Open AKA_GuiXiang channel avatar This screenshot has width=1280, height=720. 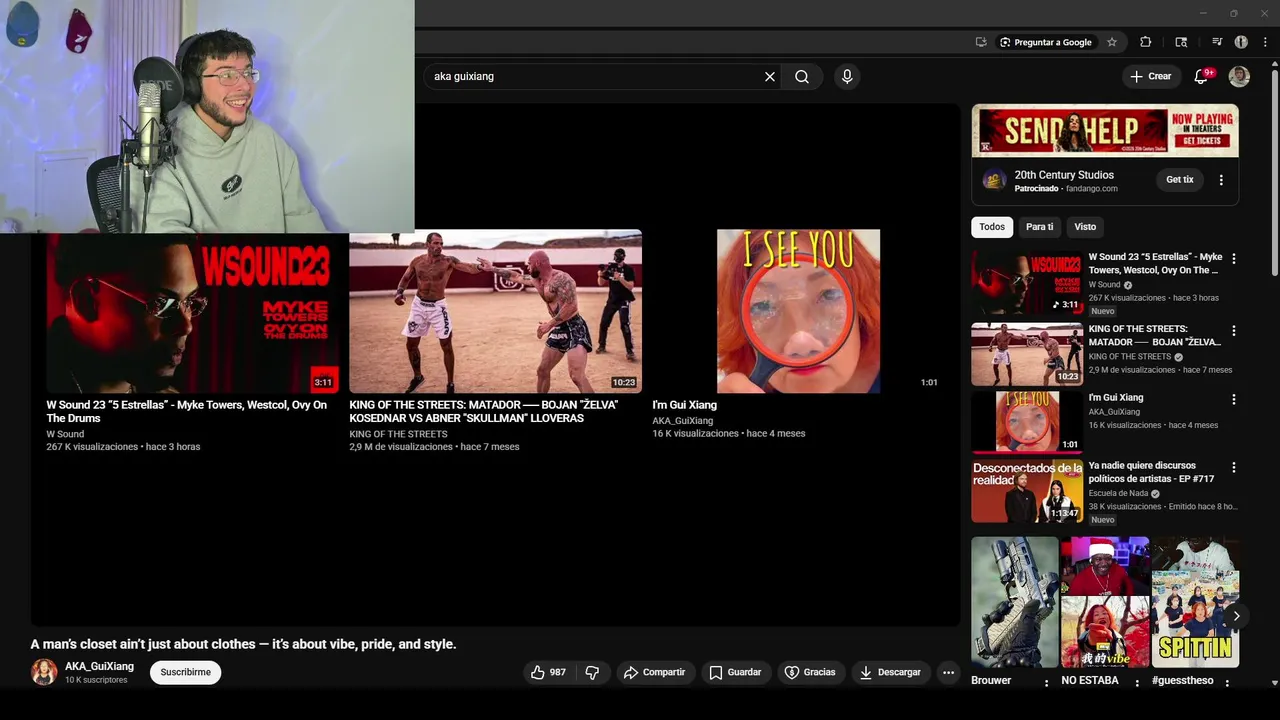point(44,672)
